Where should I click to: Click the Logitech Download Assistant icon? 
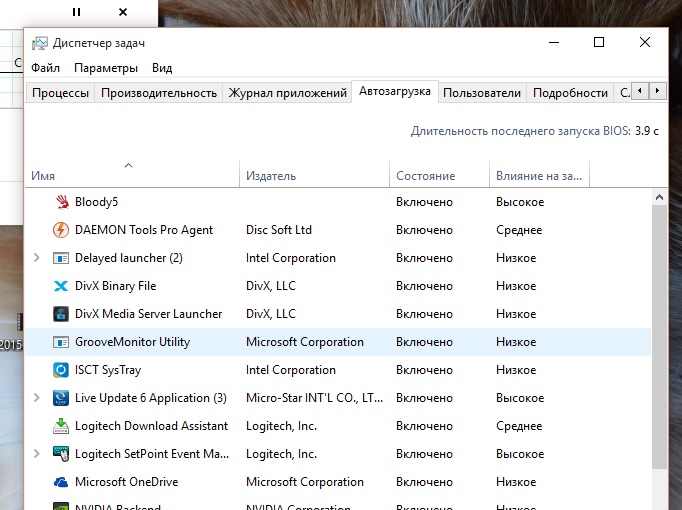tap(61, 426)
